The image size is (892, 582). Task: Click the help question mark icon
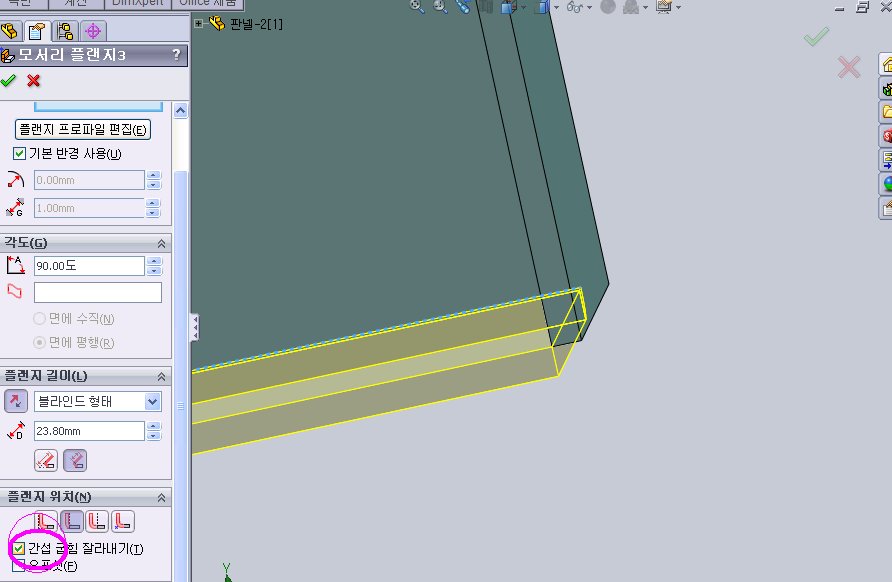[x=176, y=55]
